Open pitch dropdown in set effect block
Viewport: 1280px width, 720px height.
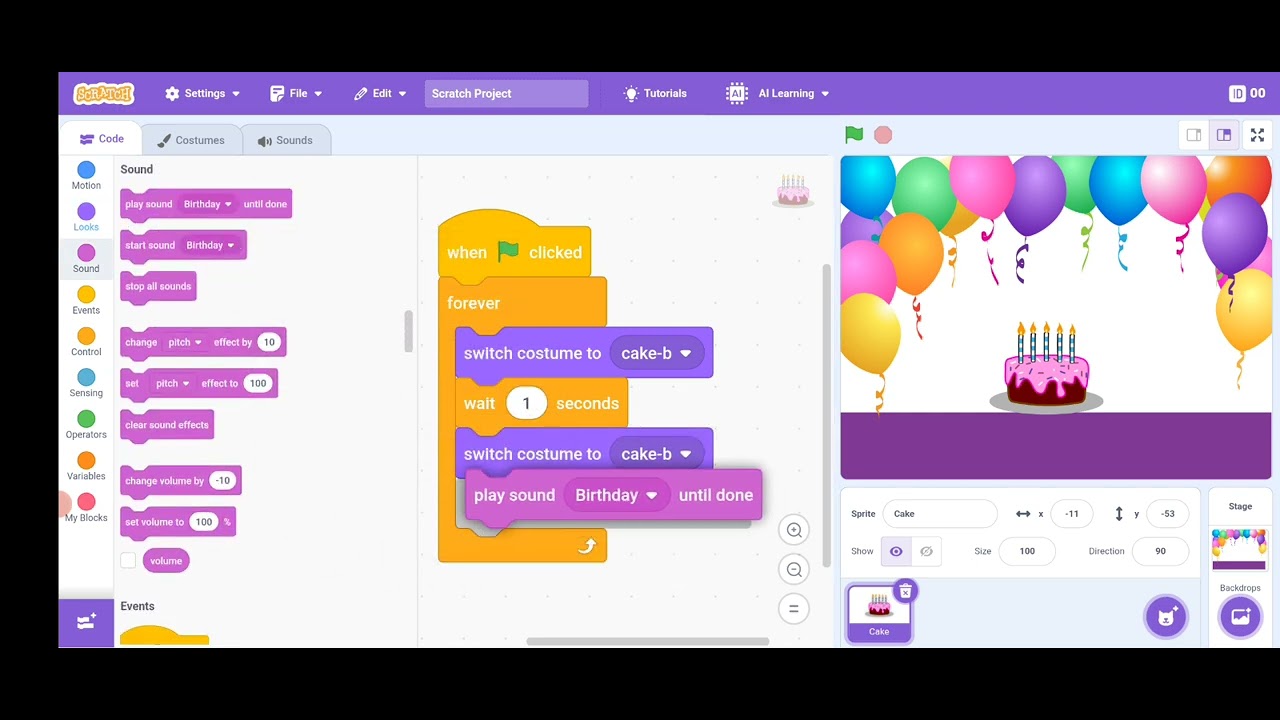click(171, 383)
